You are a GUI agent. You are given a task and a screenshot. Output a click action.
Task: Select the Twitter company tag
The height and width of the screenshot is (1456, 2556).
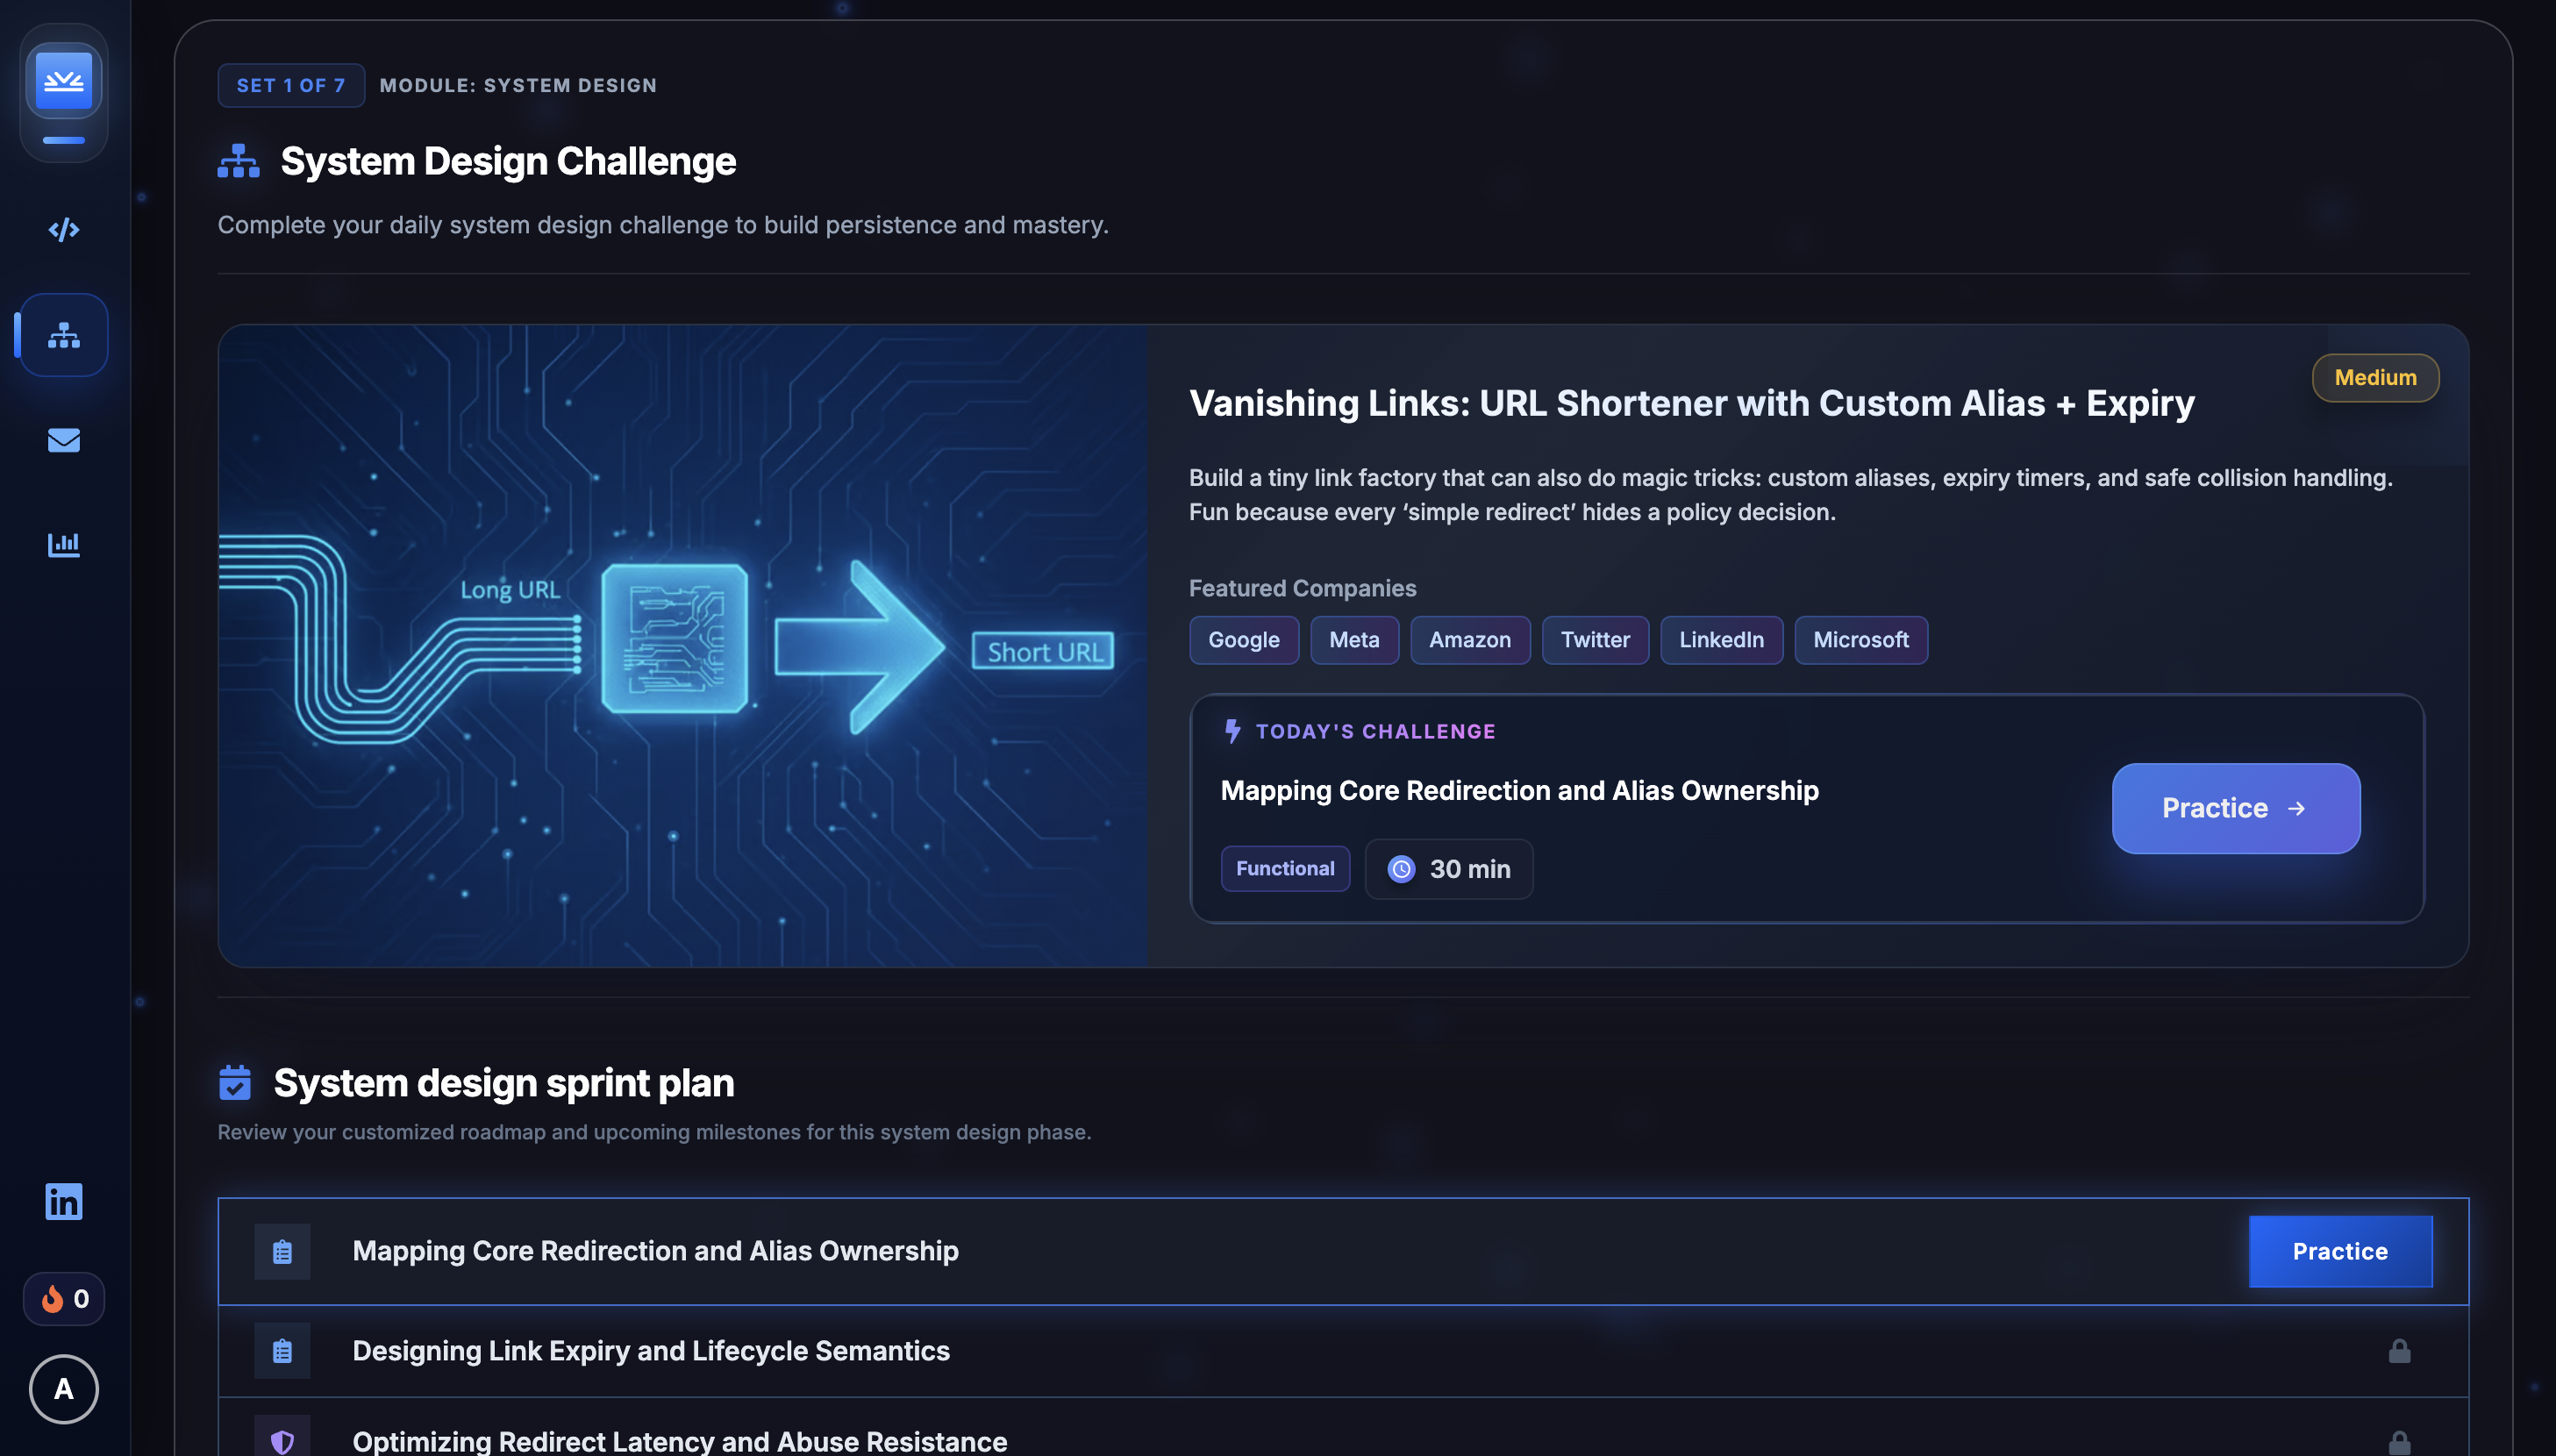[x=1594, y=640]
